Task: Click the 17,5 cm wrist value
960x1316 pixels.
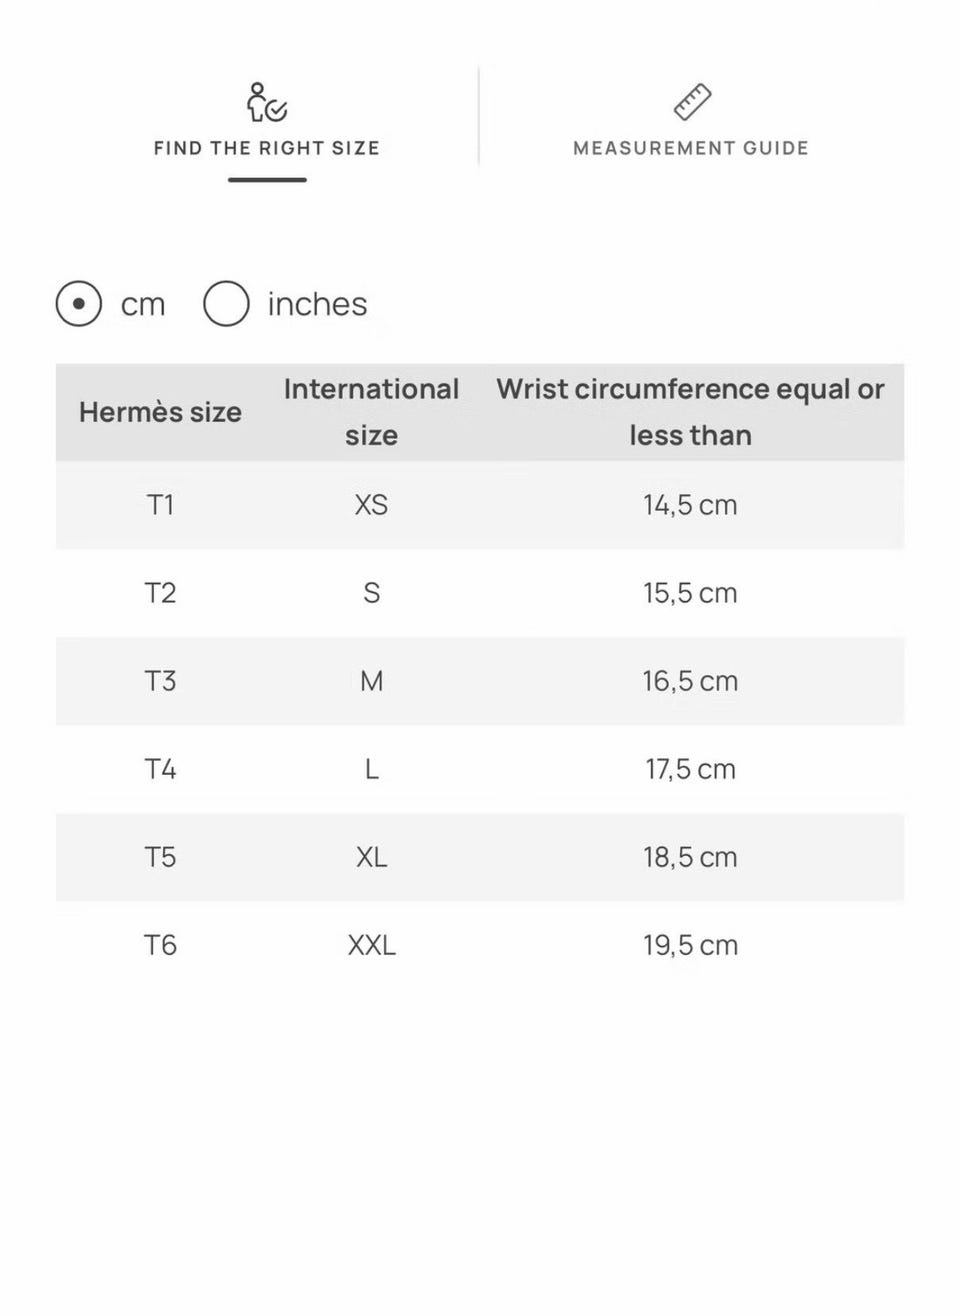Action: tap(690, 769)
